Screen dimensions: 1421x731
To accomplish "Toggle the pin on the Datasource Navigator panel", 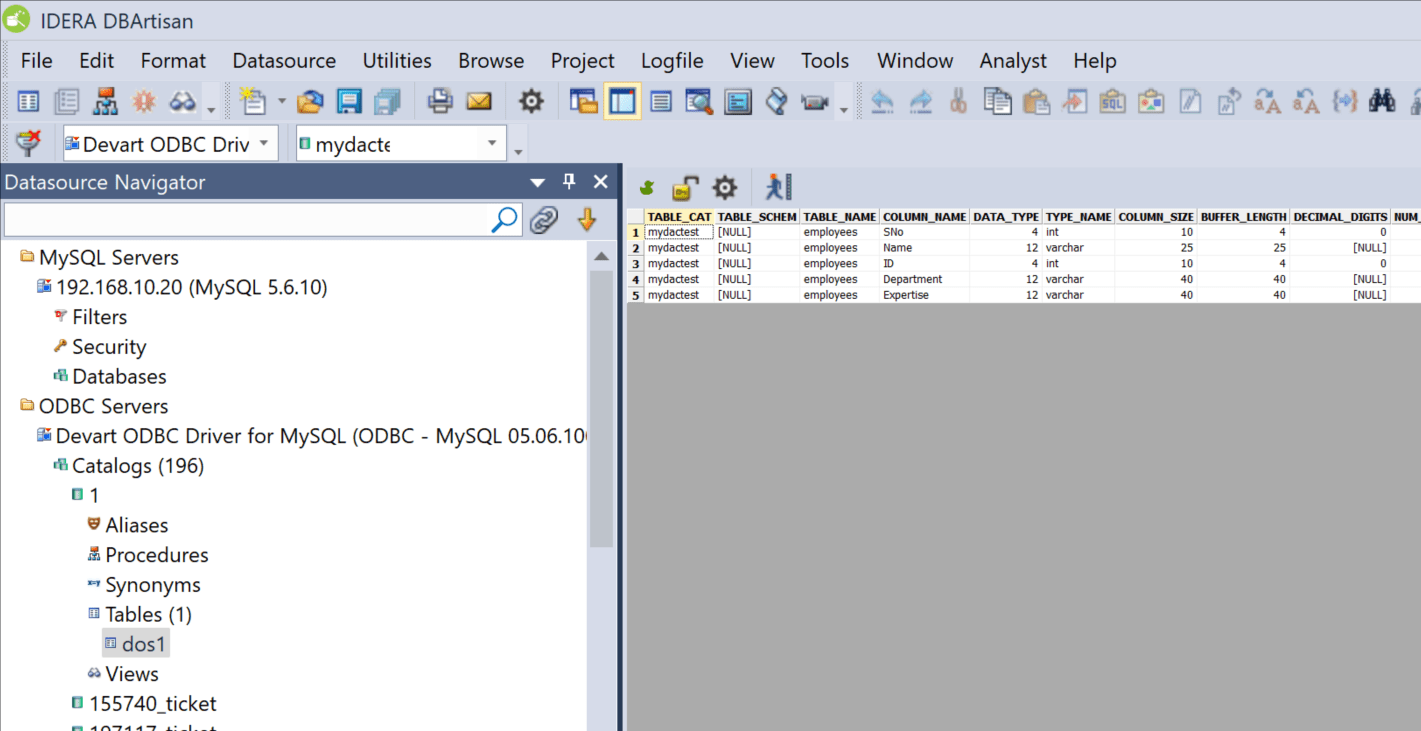I will pyautogui.click(x=569, y=182).
